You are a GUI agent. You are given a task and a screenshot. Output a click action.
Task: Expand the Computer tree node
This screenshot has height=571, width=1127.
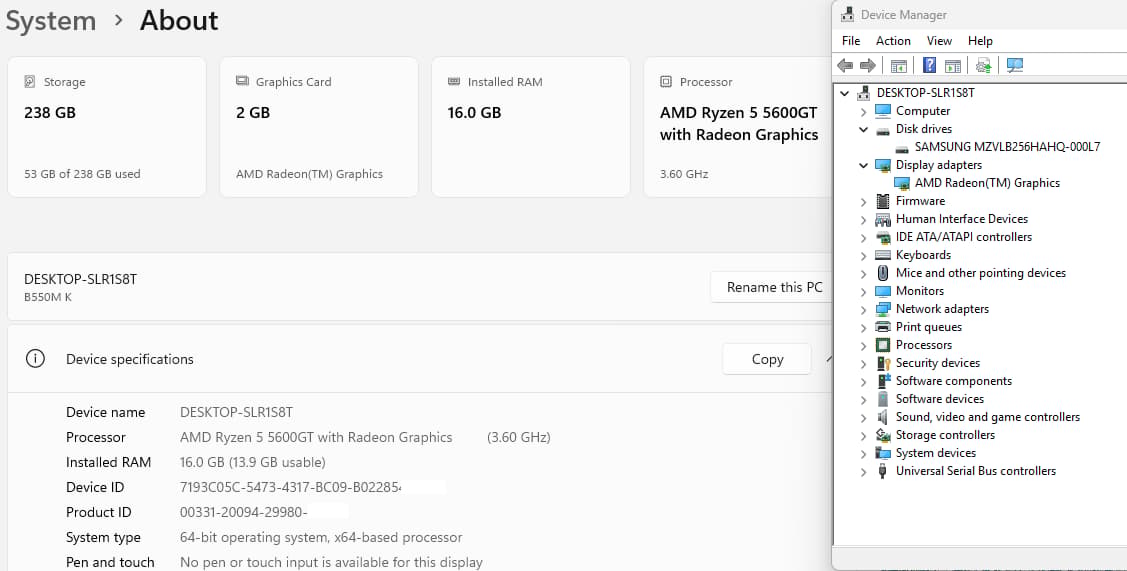click(x=863, y=111)
